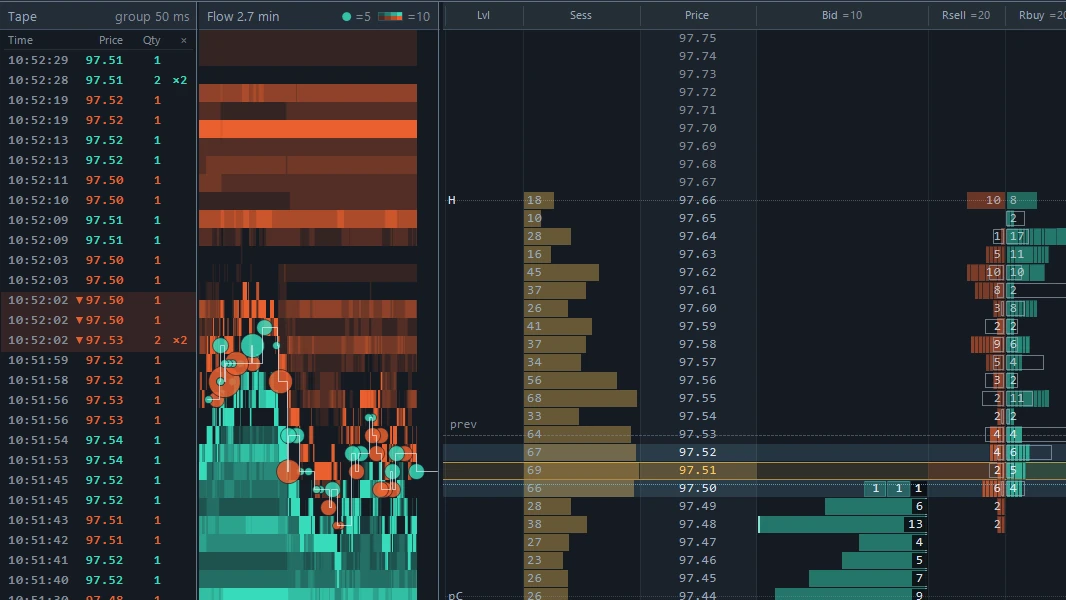Click the Rsell cell of 10 at 97.66
Screen dimensions: 1066x600
(986, 200)
